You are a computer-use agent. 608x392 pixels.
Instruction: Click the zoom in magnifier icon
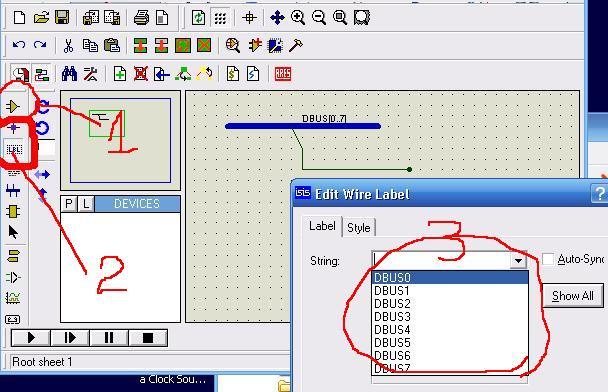pyautogui.click(x=297, y=17)
